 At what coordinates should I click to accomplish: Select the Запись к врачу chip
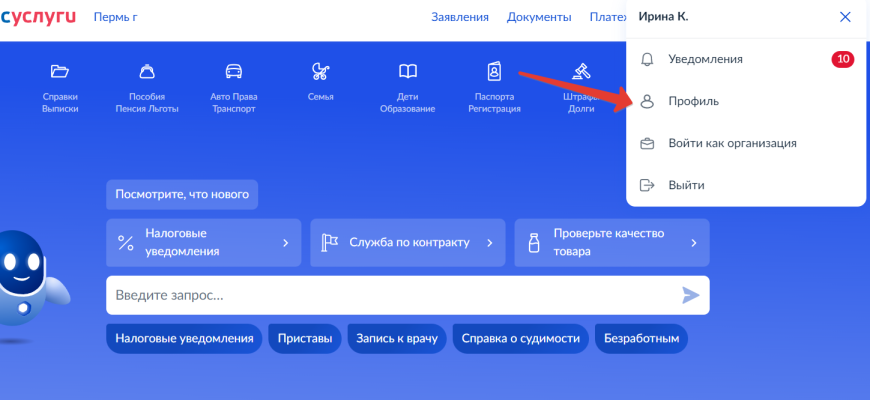click(x=396, y=339)
